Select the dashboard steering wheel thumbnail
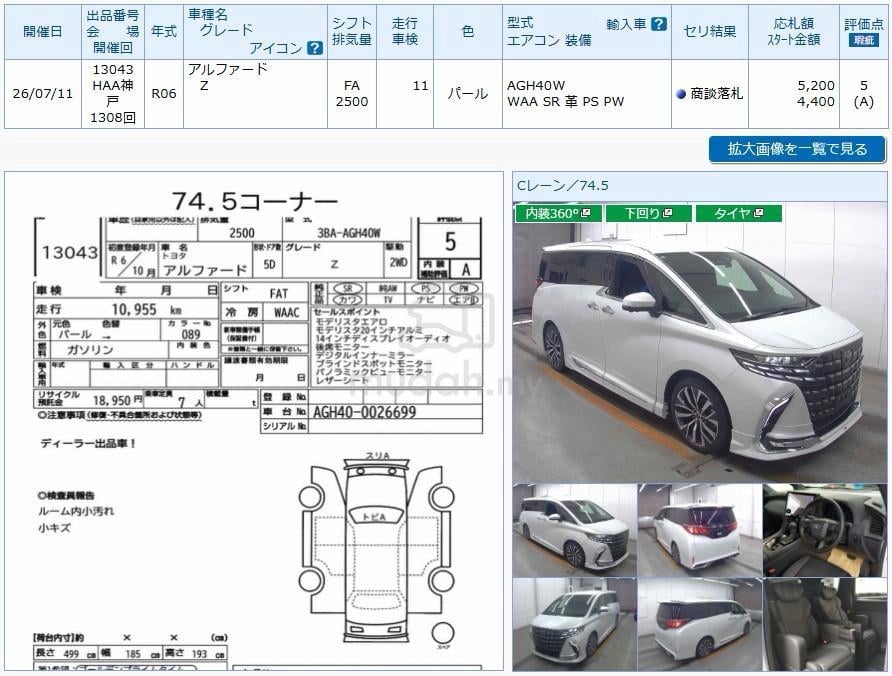The height and width of the screenshot is (676, 892). (824, 530)
